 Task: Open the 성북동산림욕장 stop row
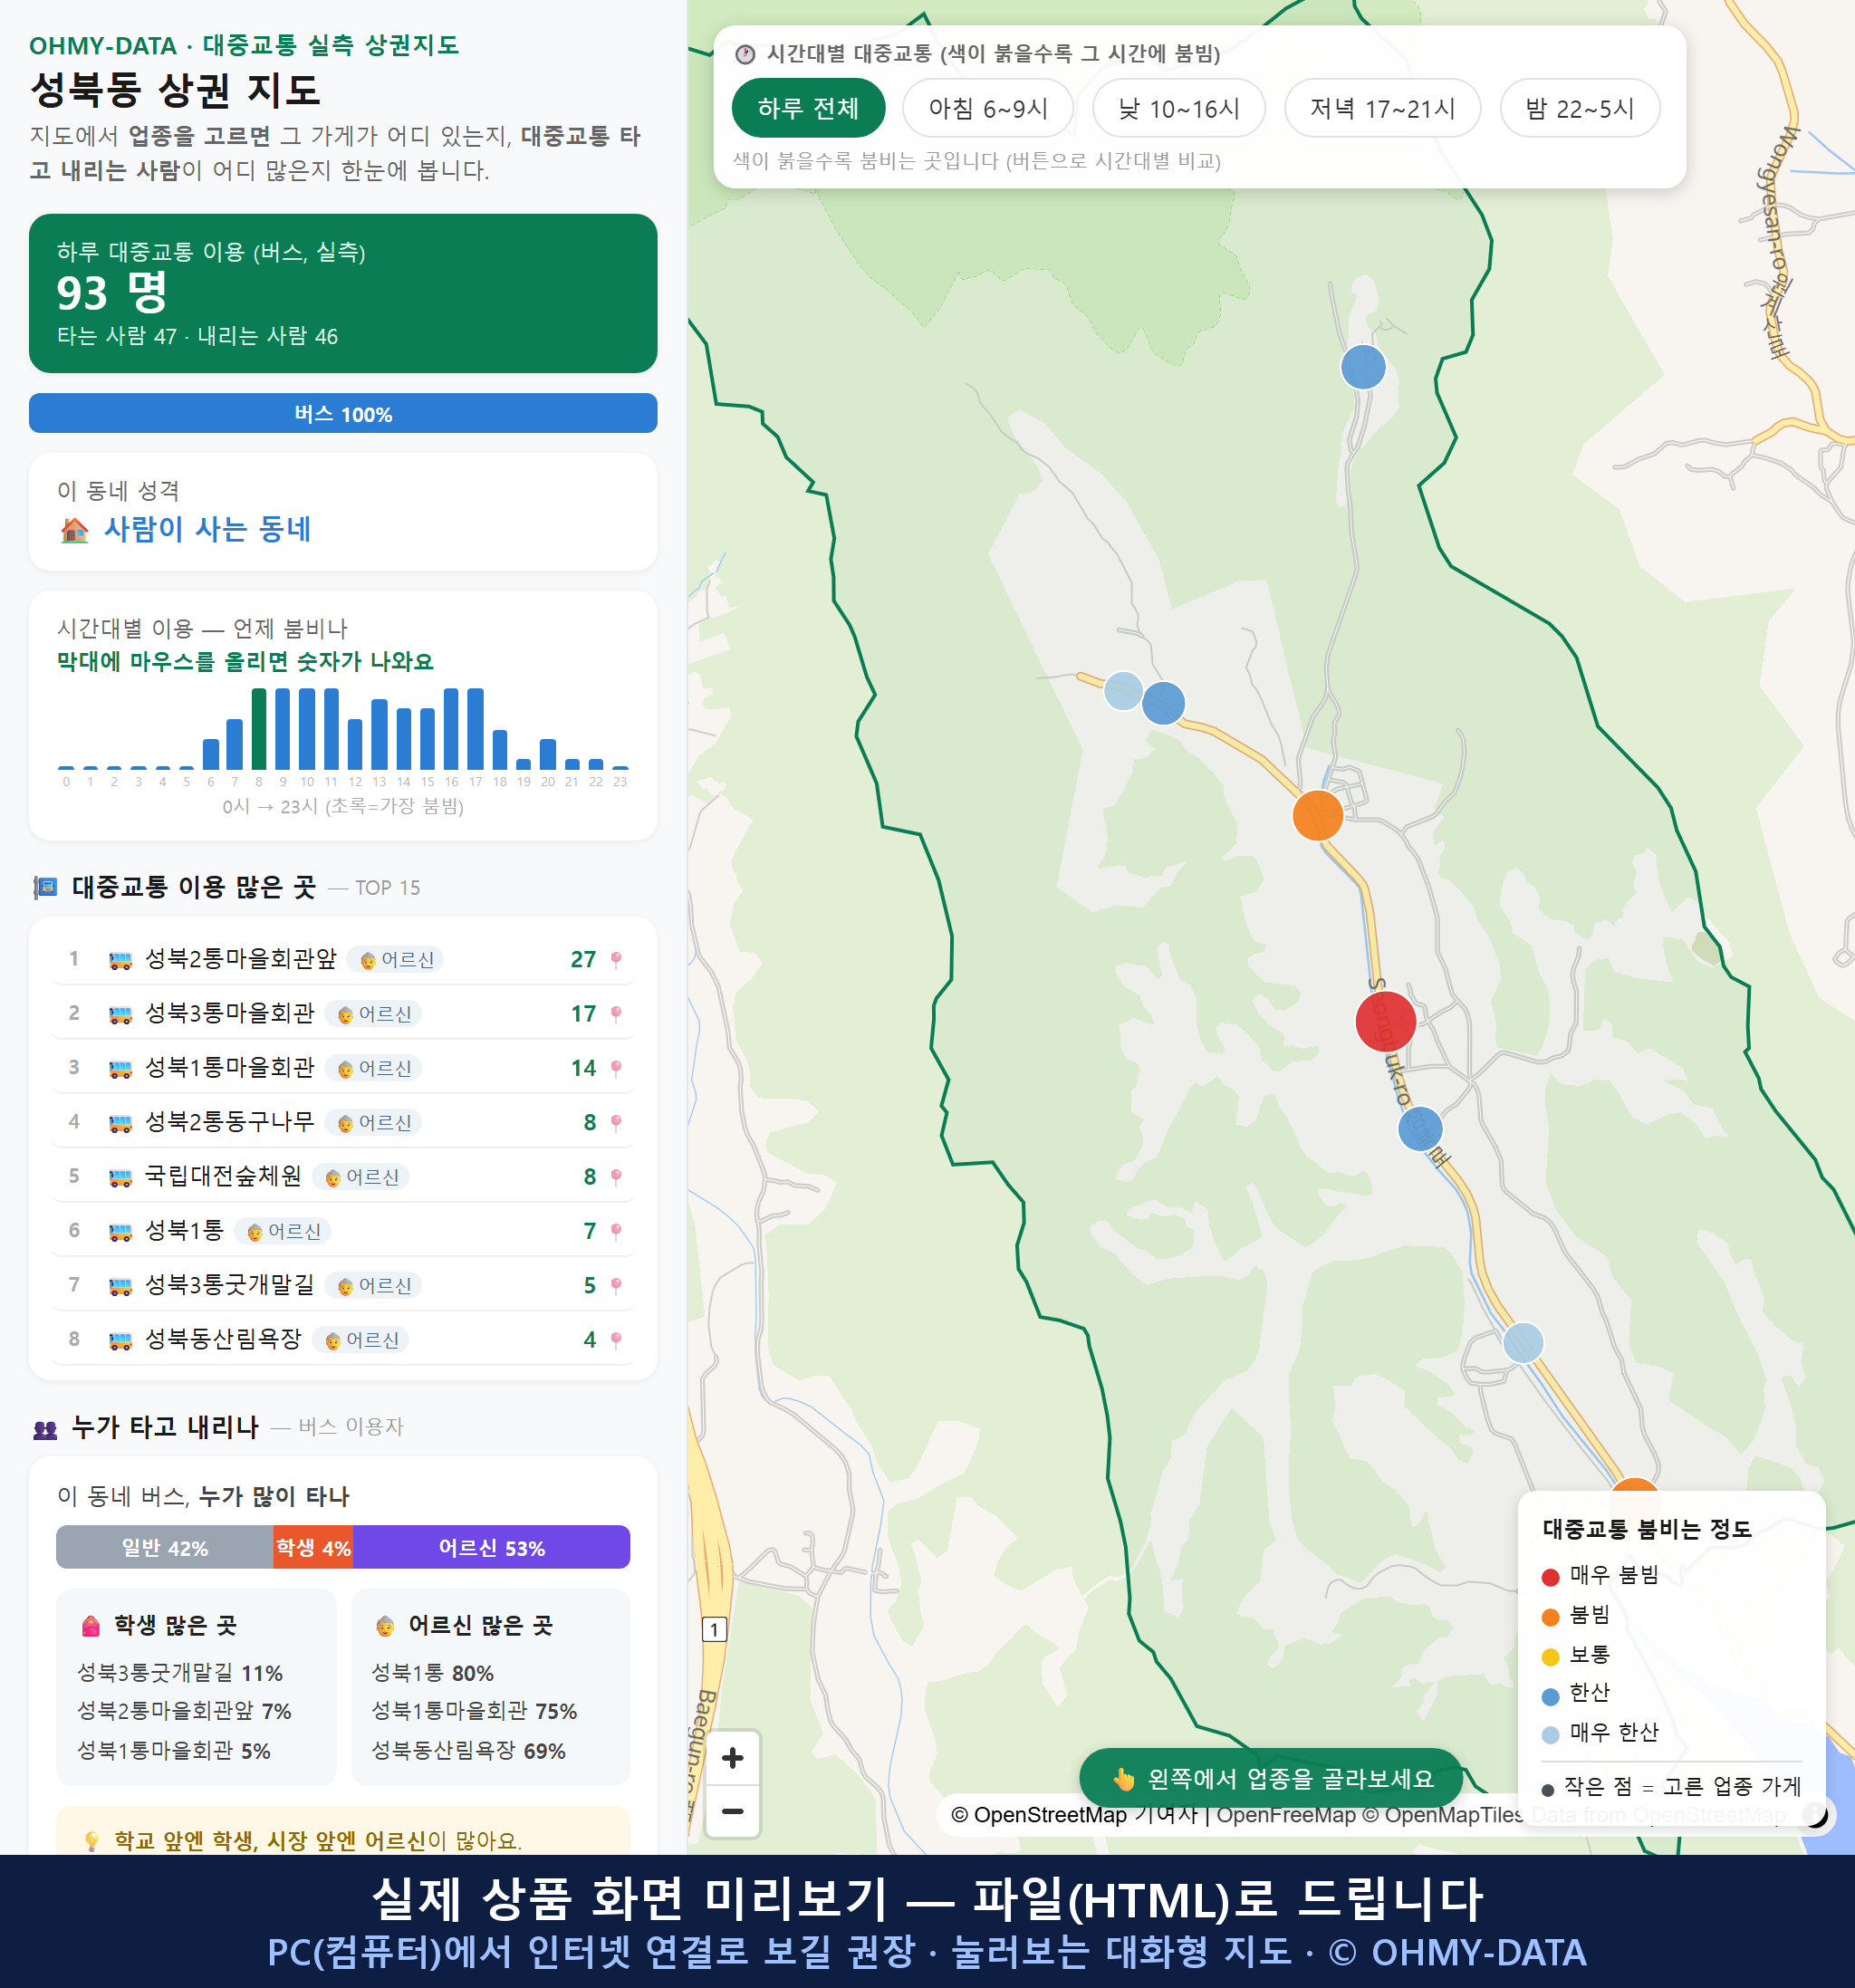click(x=342, y=1339)
